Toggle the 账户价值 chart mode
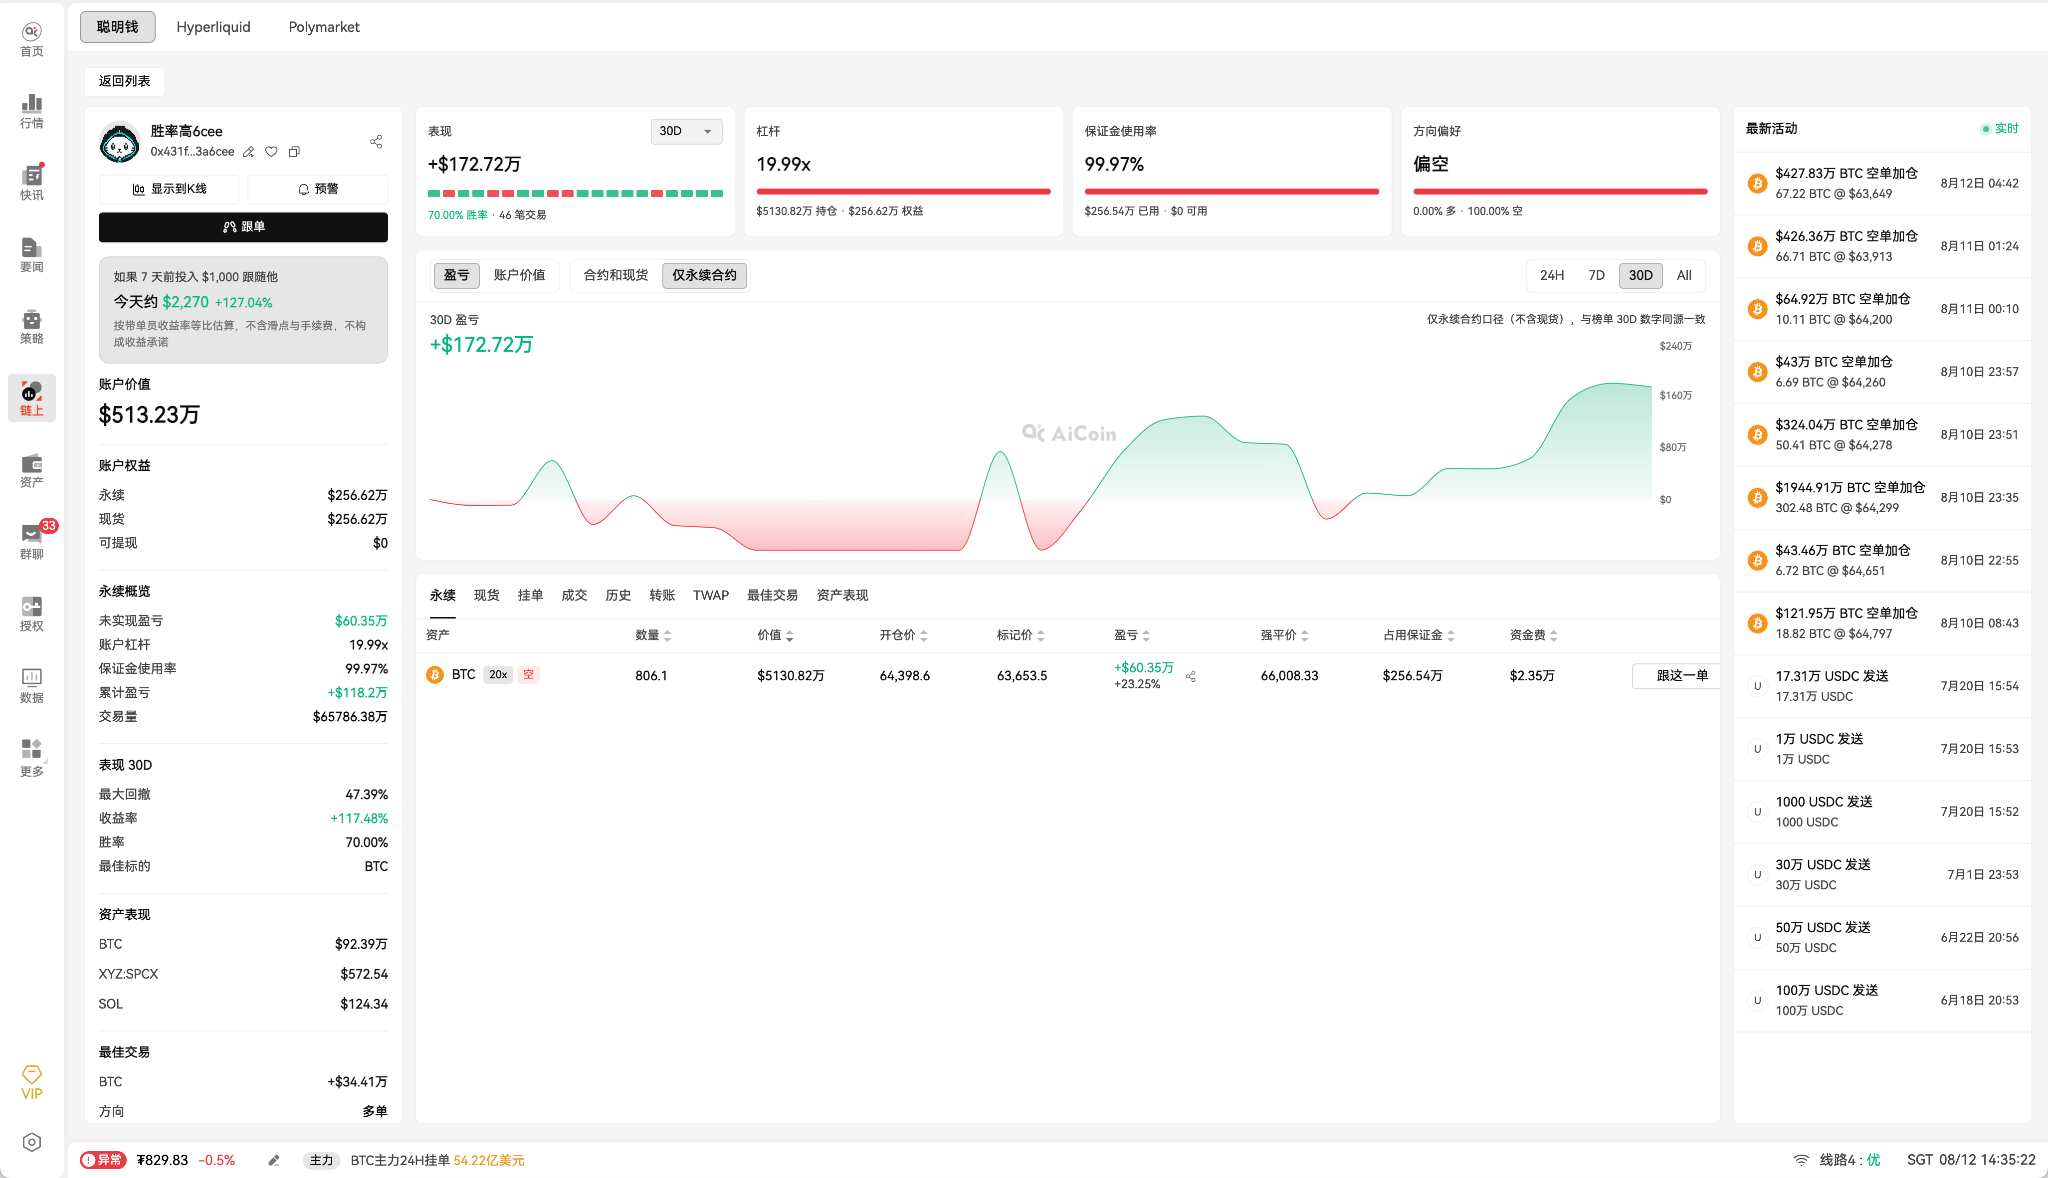Screen dimensions: 2048x1178 coord(519,275)
